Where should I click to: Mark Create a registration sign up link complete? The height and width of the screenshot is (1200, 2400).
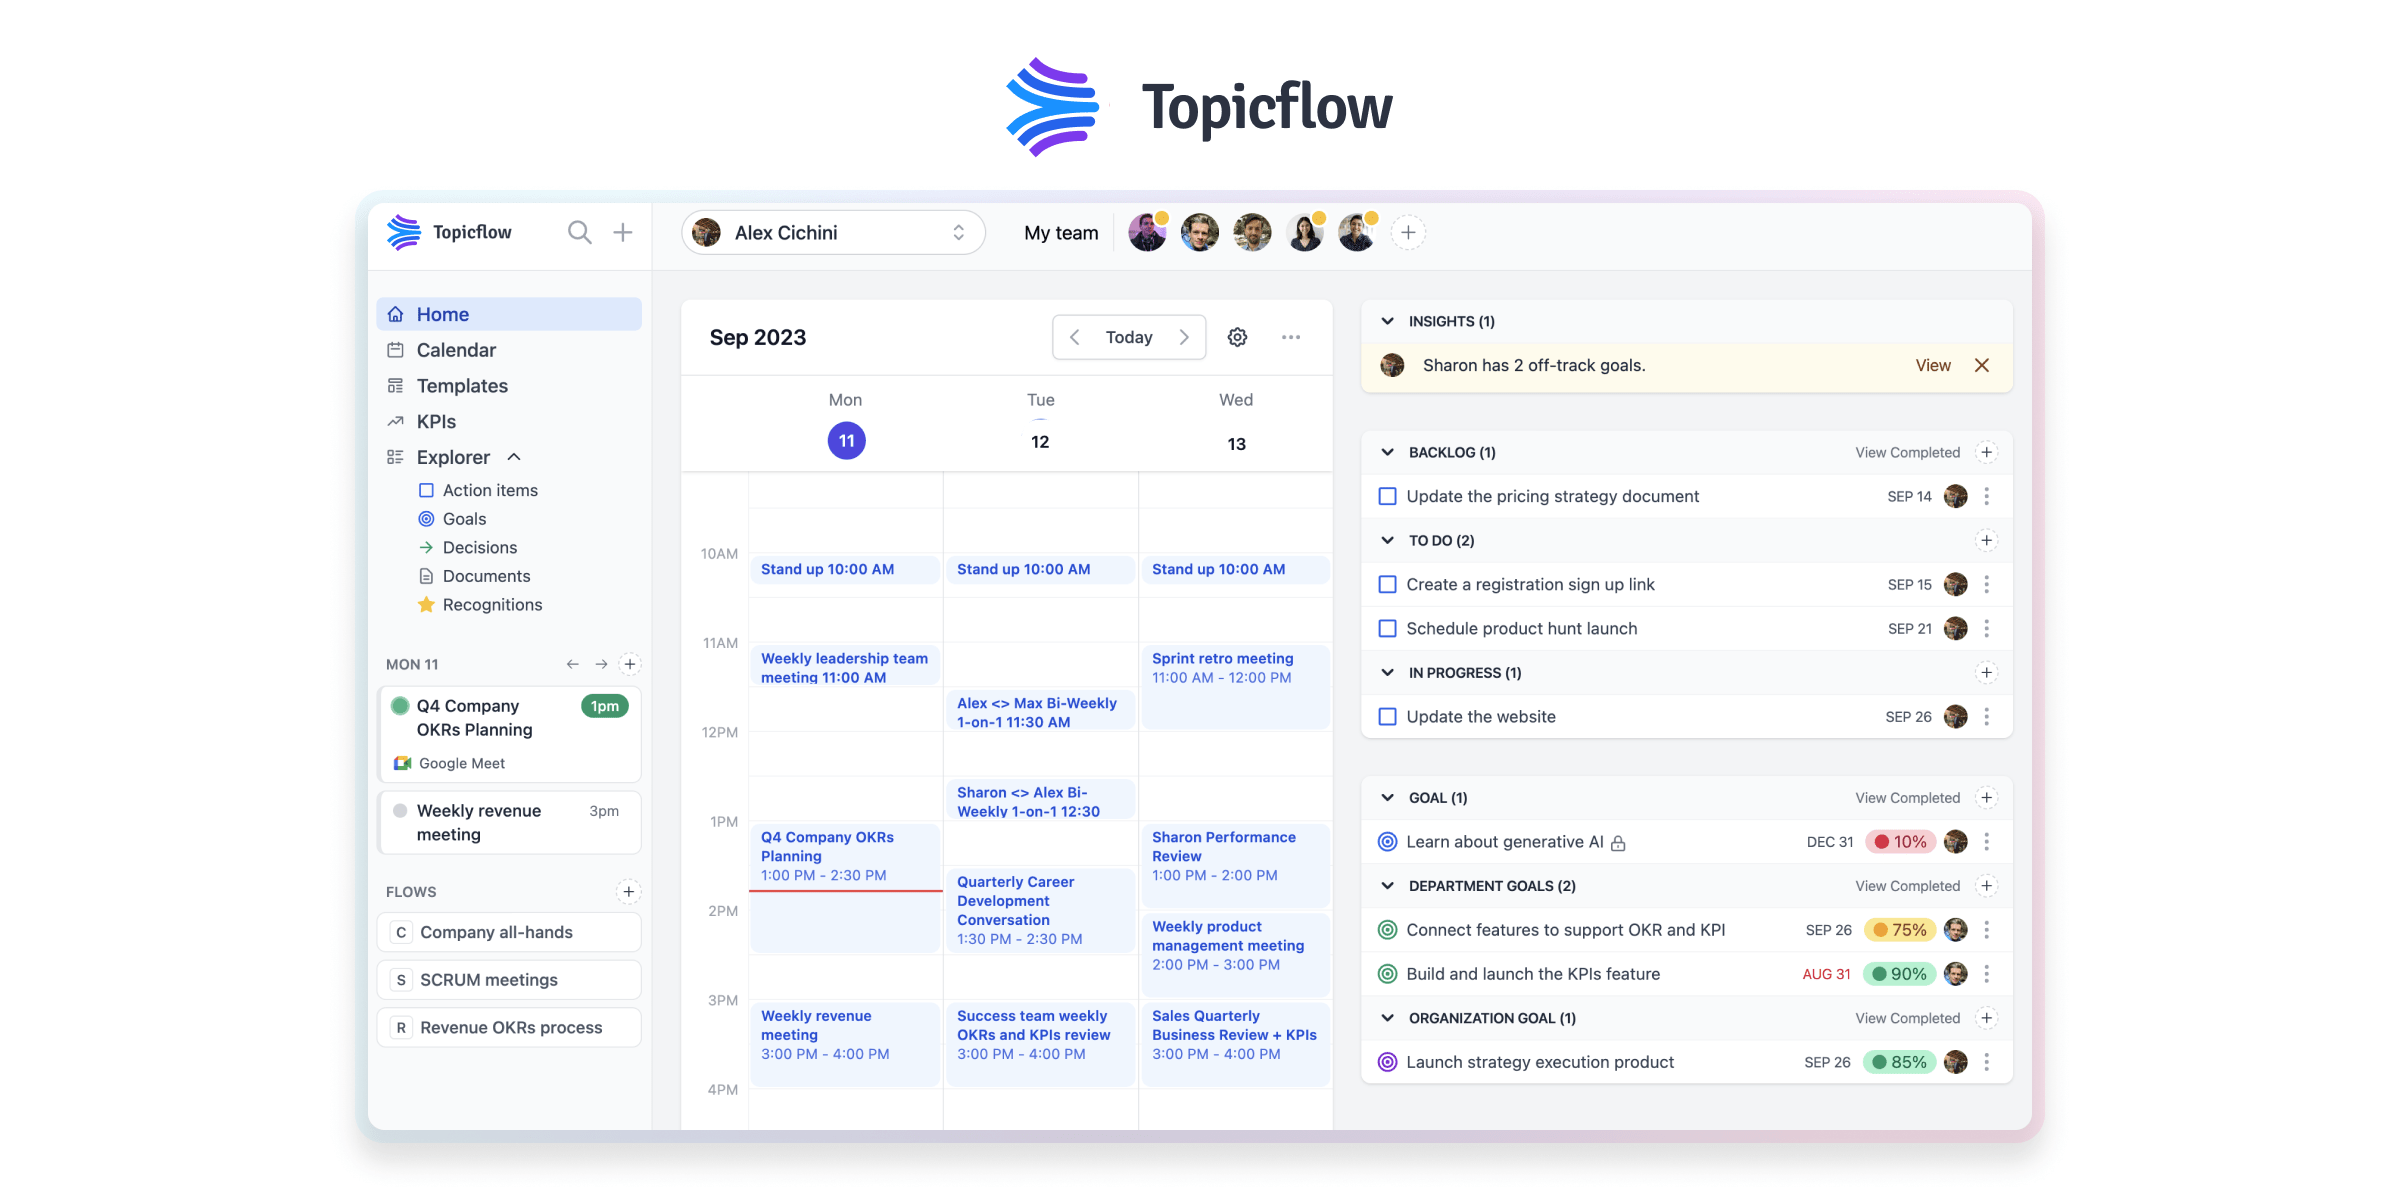click(x=1387, y=584)
